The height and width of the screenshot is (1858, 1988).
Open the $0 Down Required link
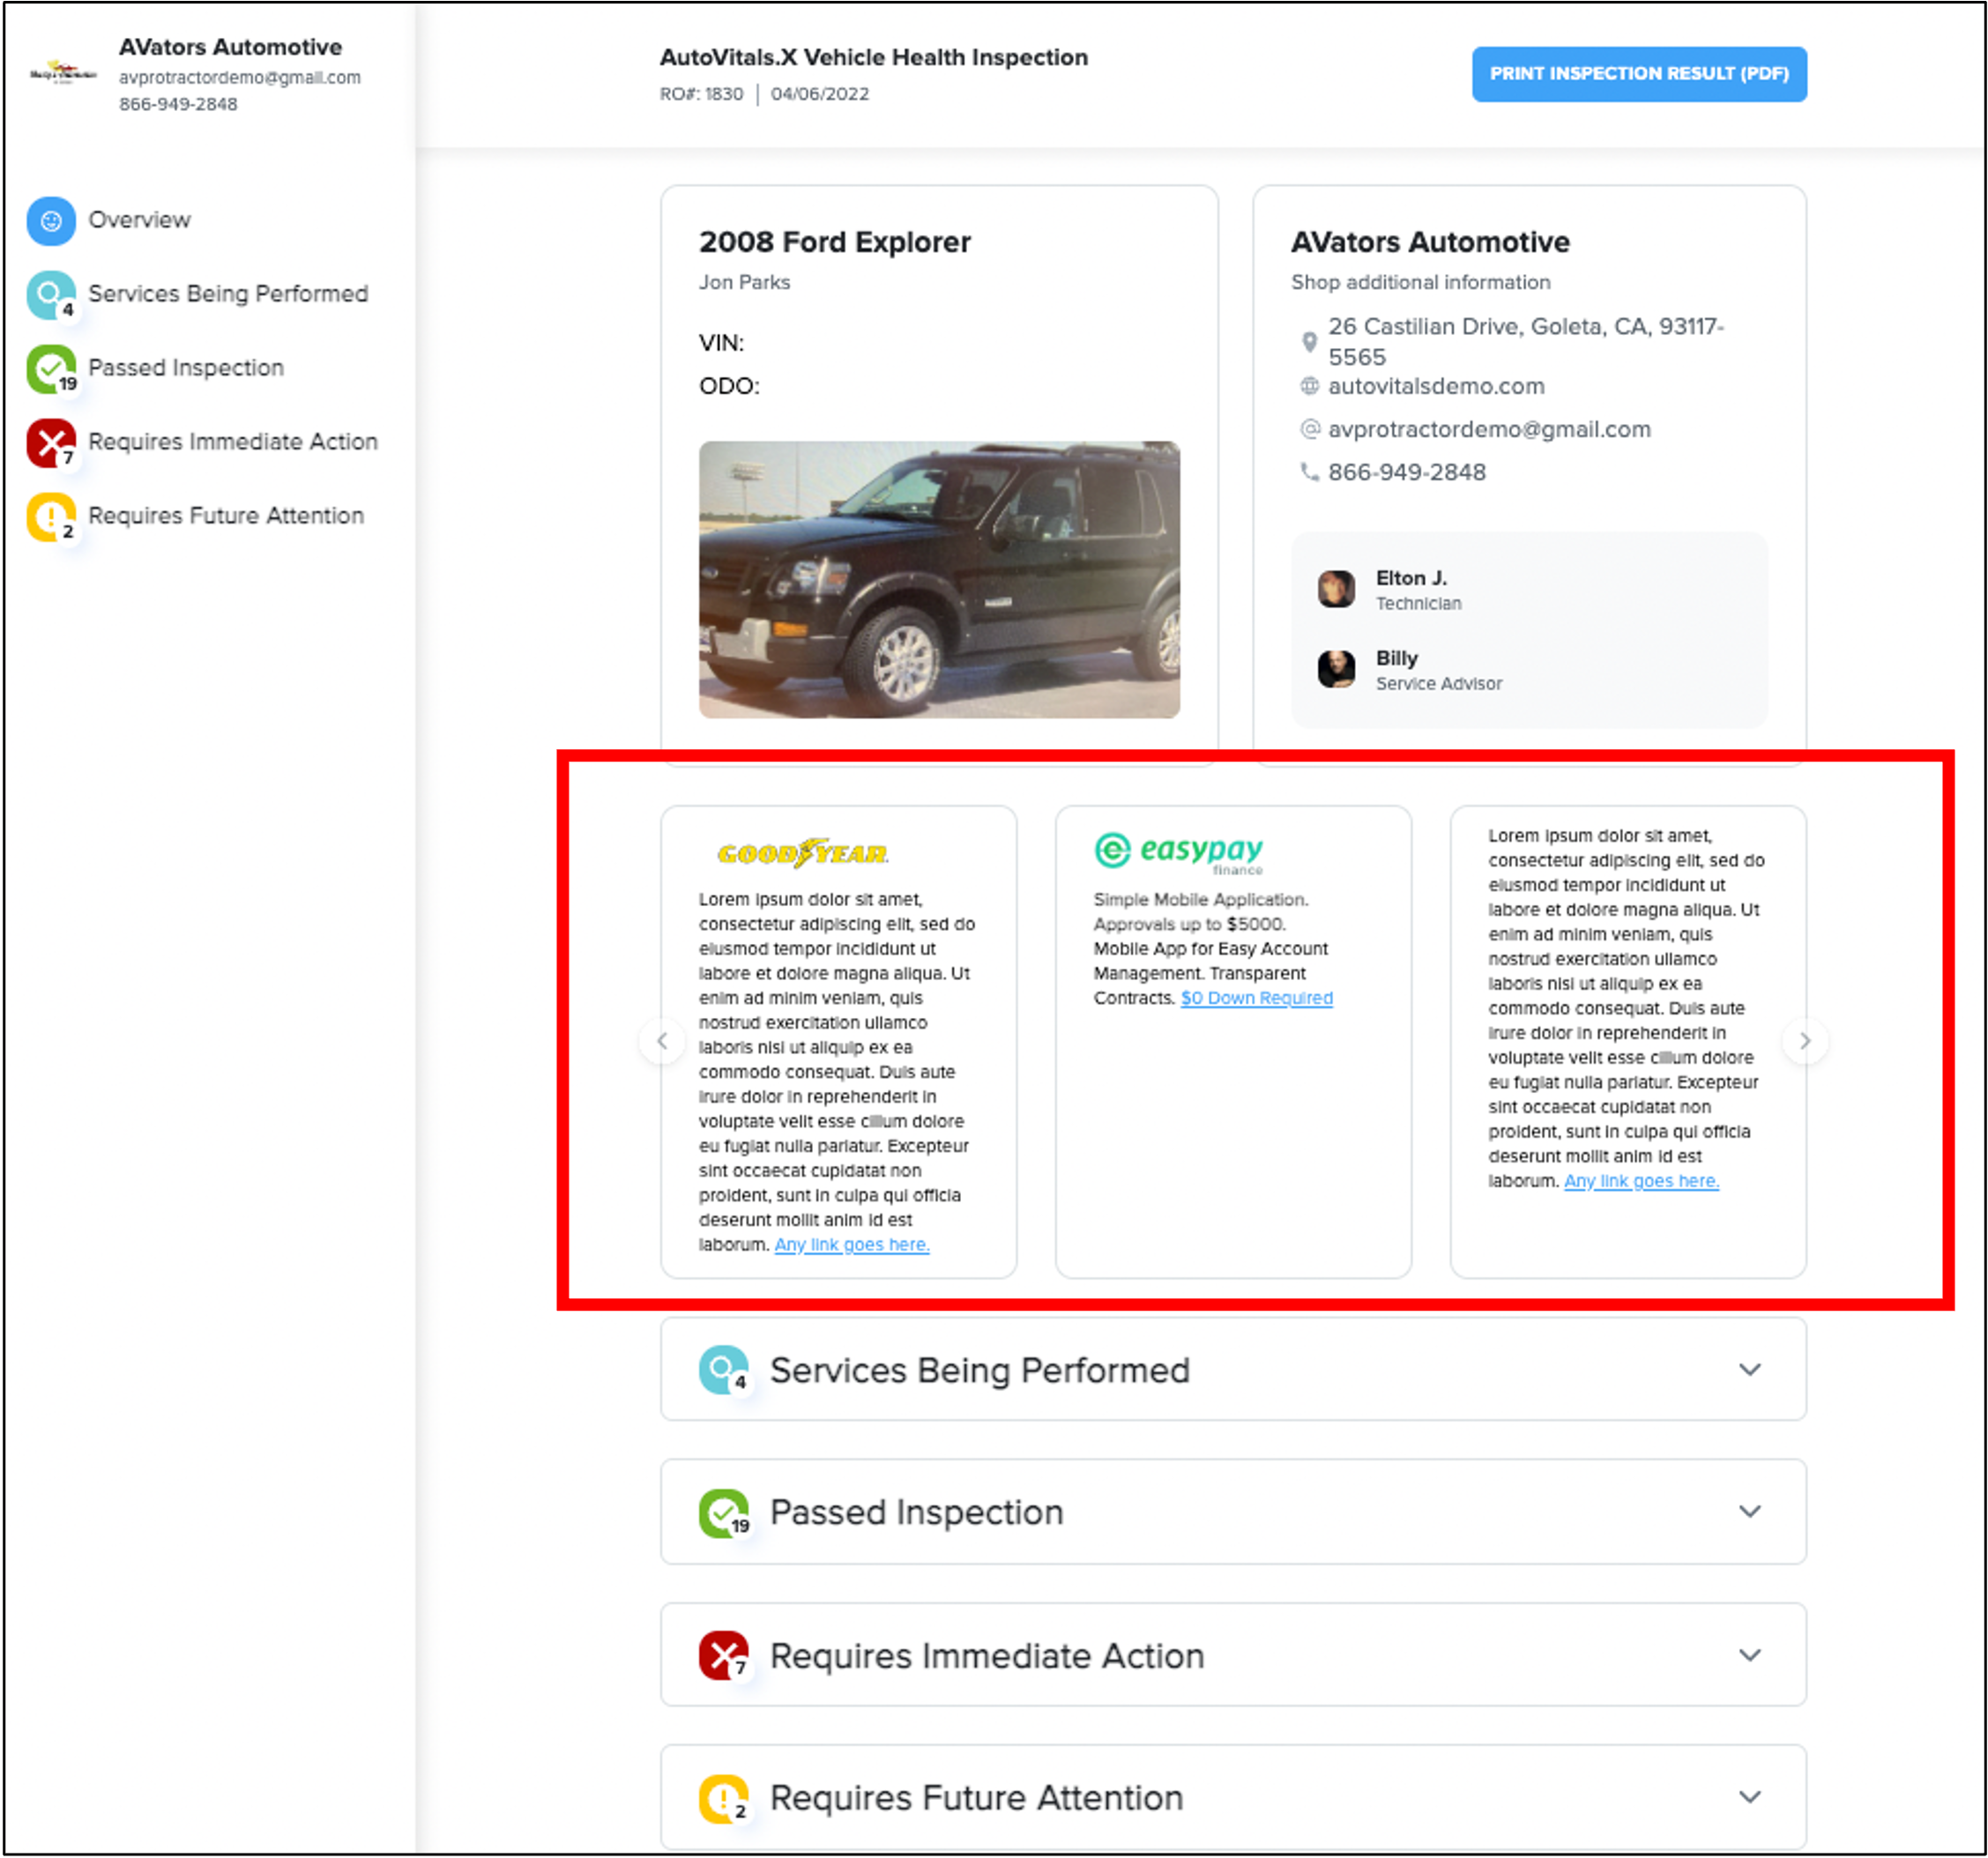[x=1256, y=998]
